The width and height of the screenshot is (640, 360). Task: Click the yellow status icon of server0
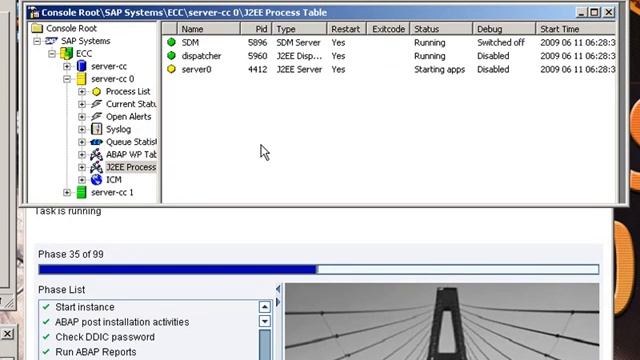171,69
